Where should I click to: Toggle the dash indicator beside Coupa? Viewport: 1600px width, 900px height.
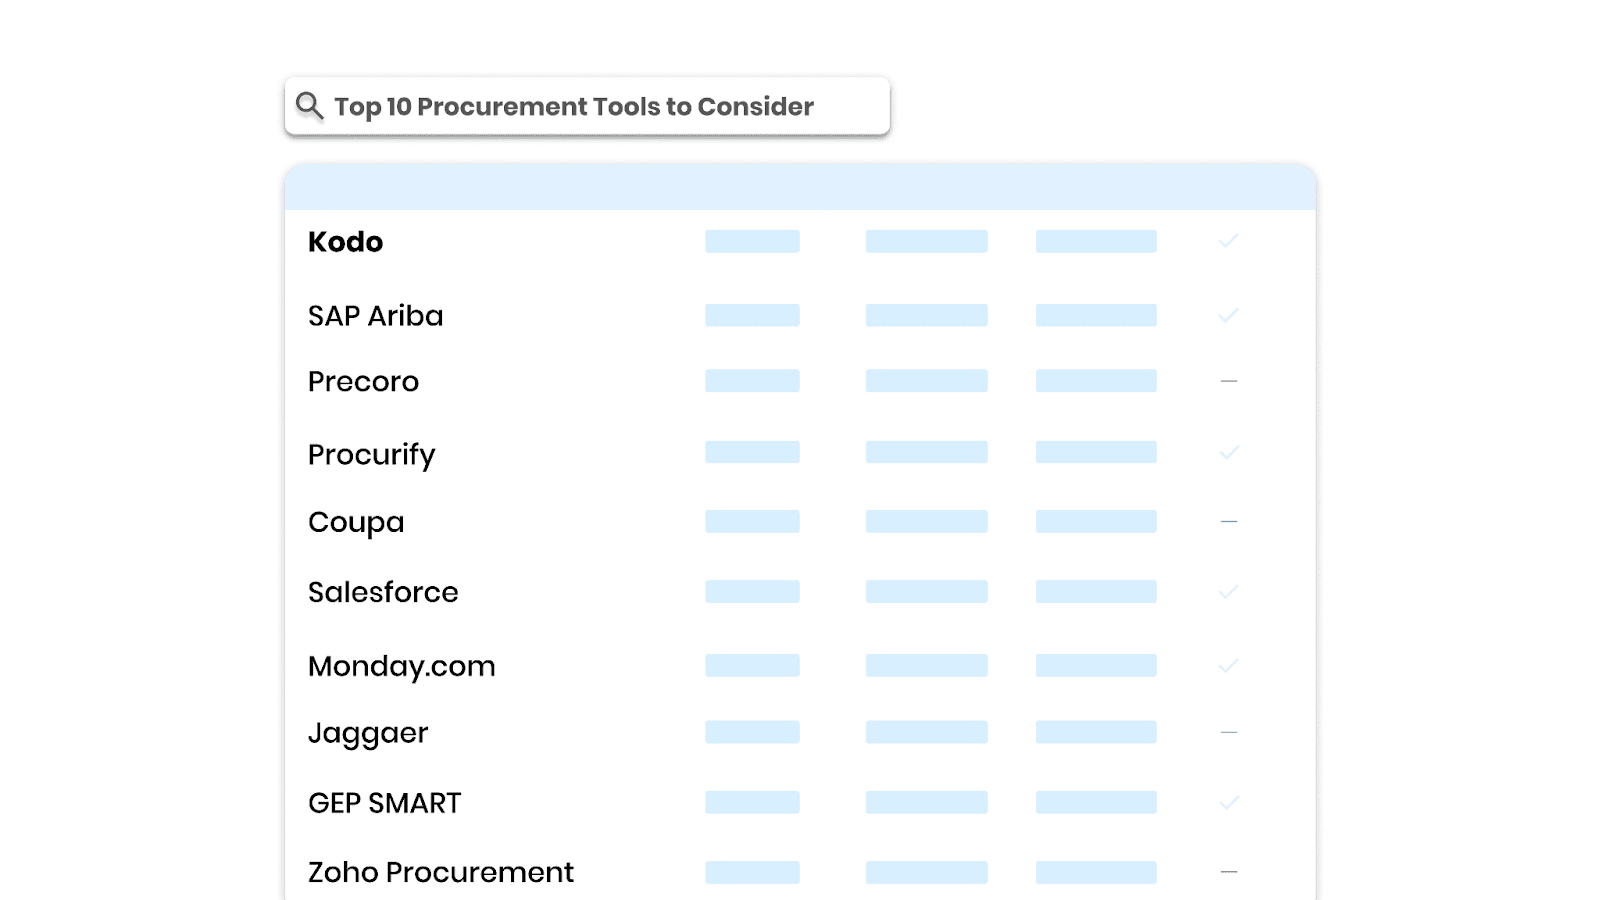click(1228, 521)
